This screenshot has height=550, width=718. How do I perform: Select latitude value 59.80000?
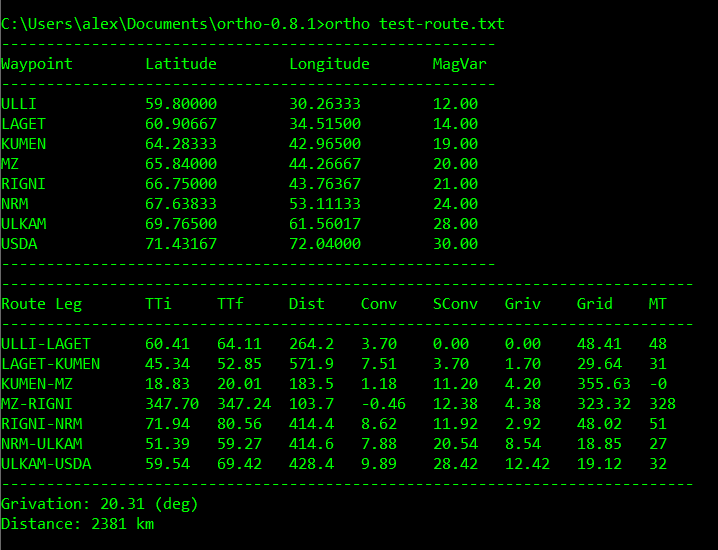[x=181, y=104]
